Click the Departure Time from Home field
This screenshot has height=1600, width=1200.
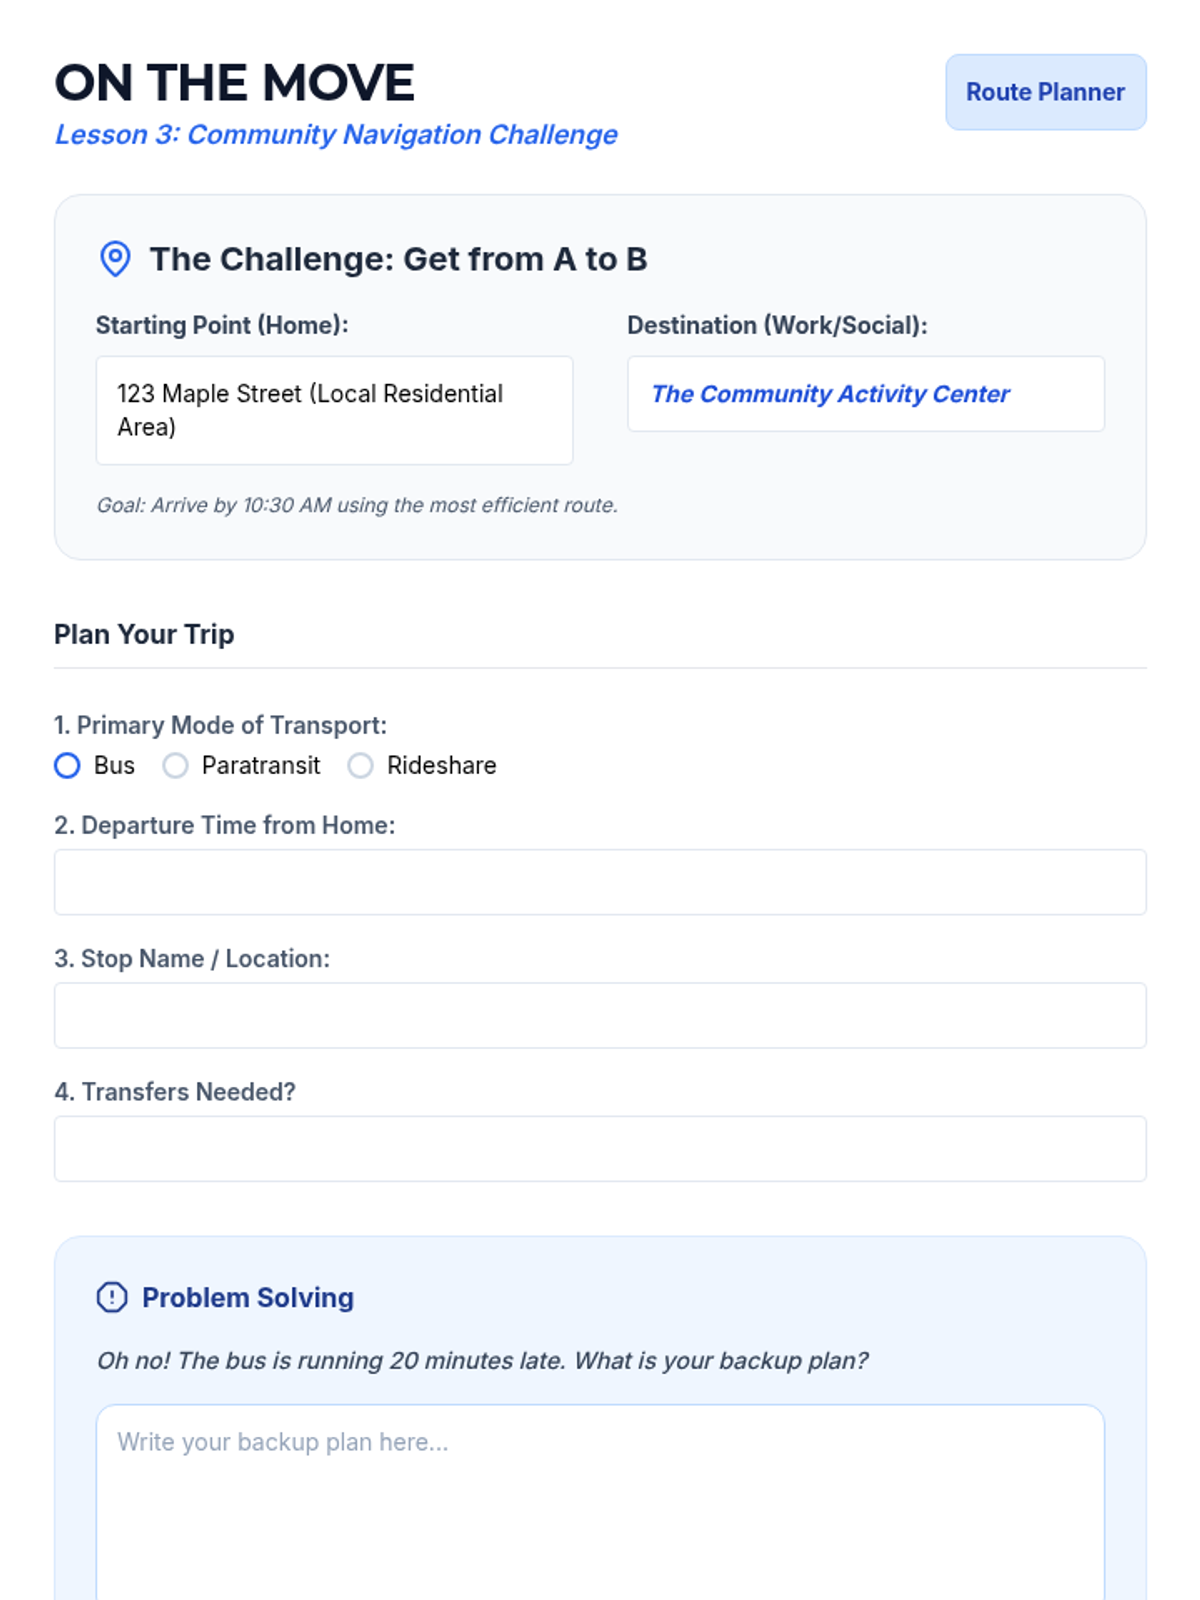tap(600, 882)
